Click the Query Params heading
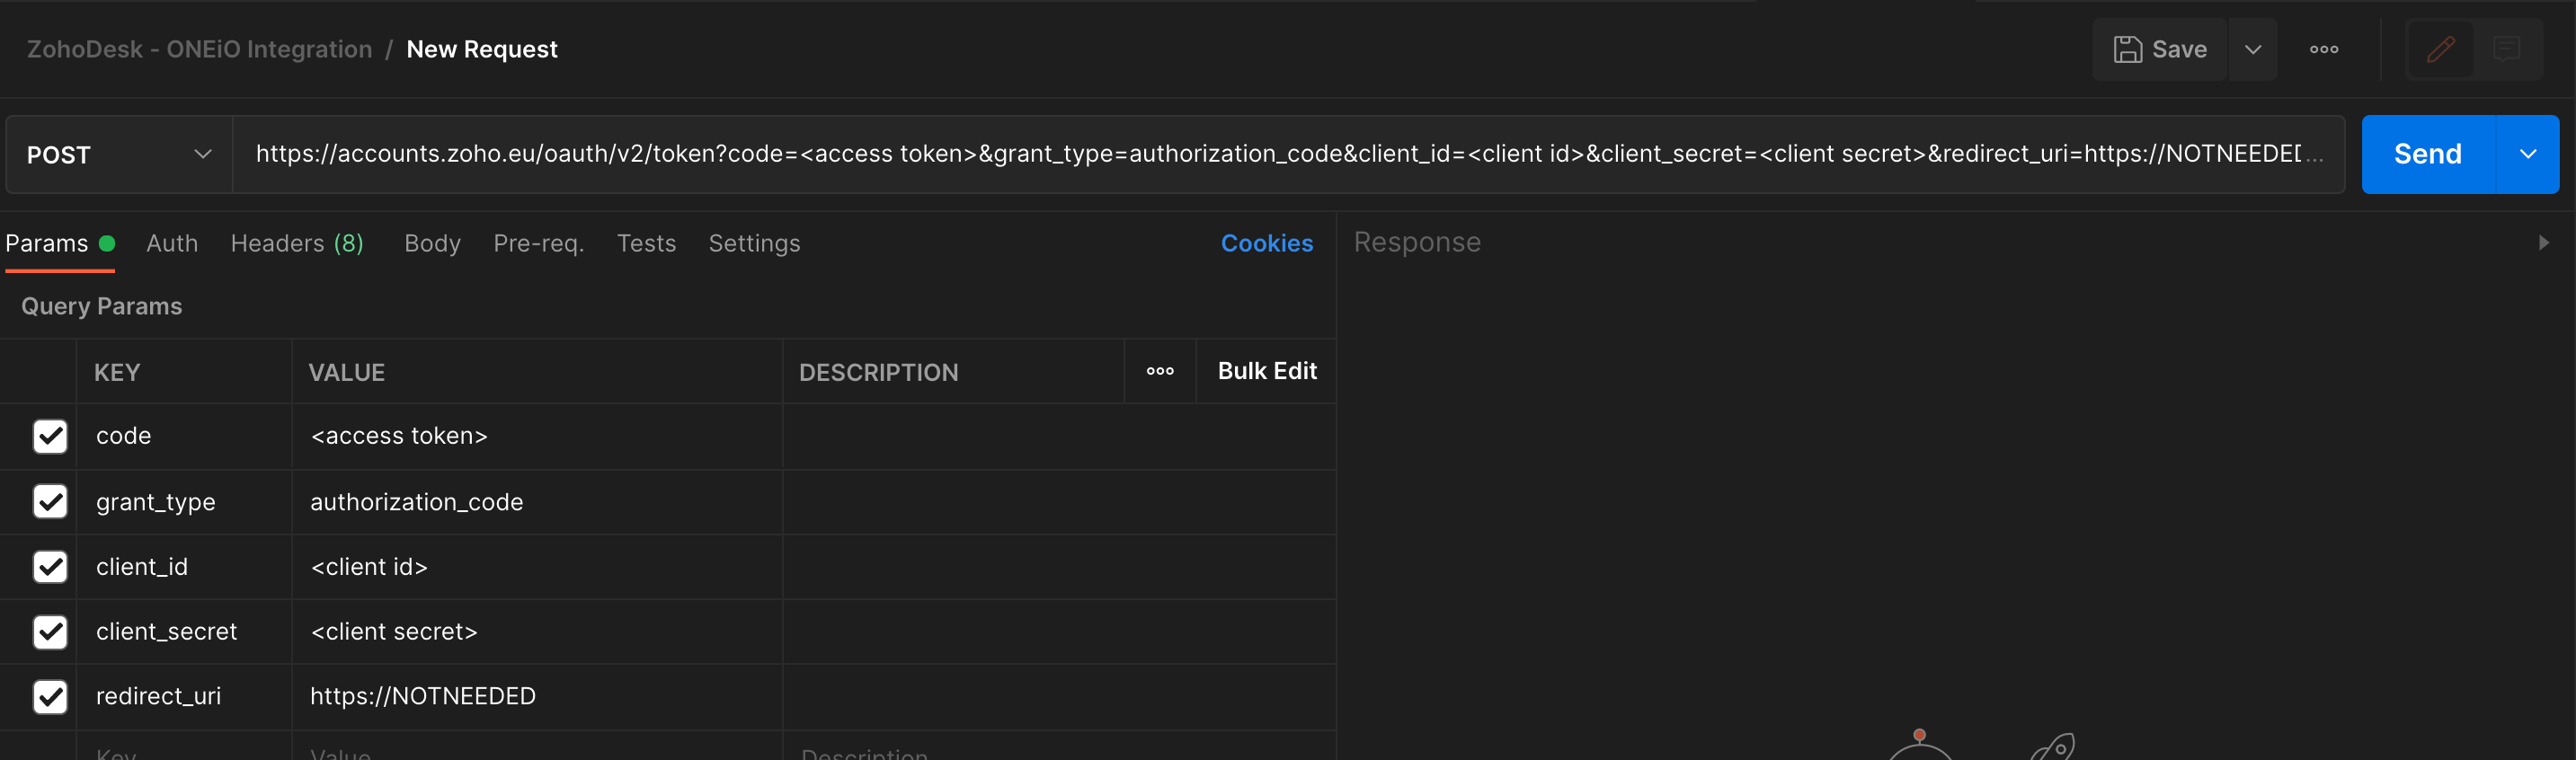2576x760 pixels. pyautogui.click(x=102, y=306)
